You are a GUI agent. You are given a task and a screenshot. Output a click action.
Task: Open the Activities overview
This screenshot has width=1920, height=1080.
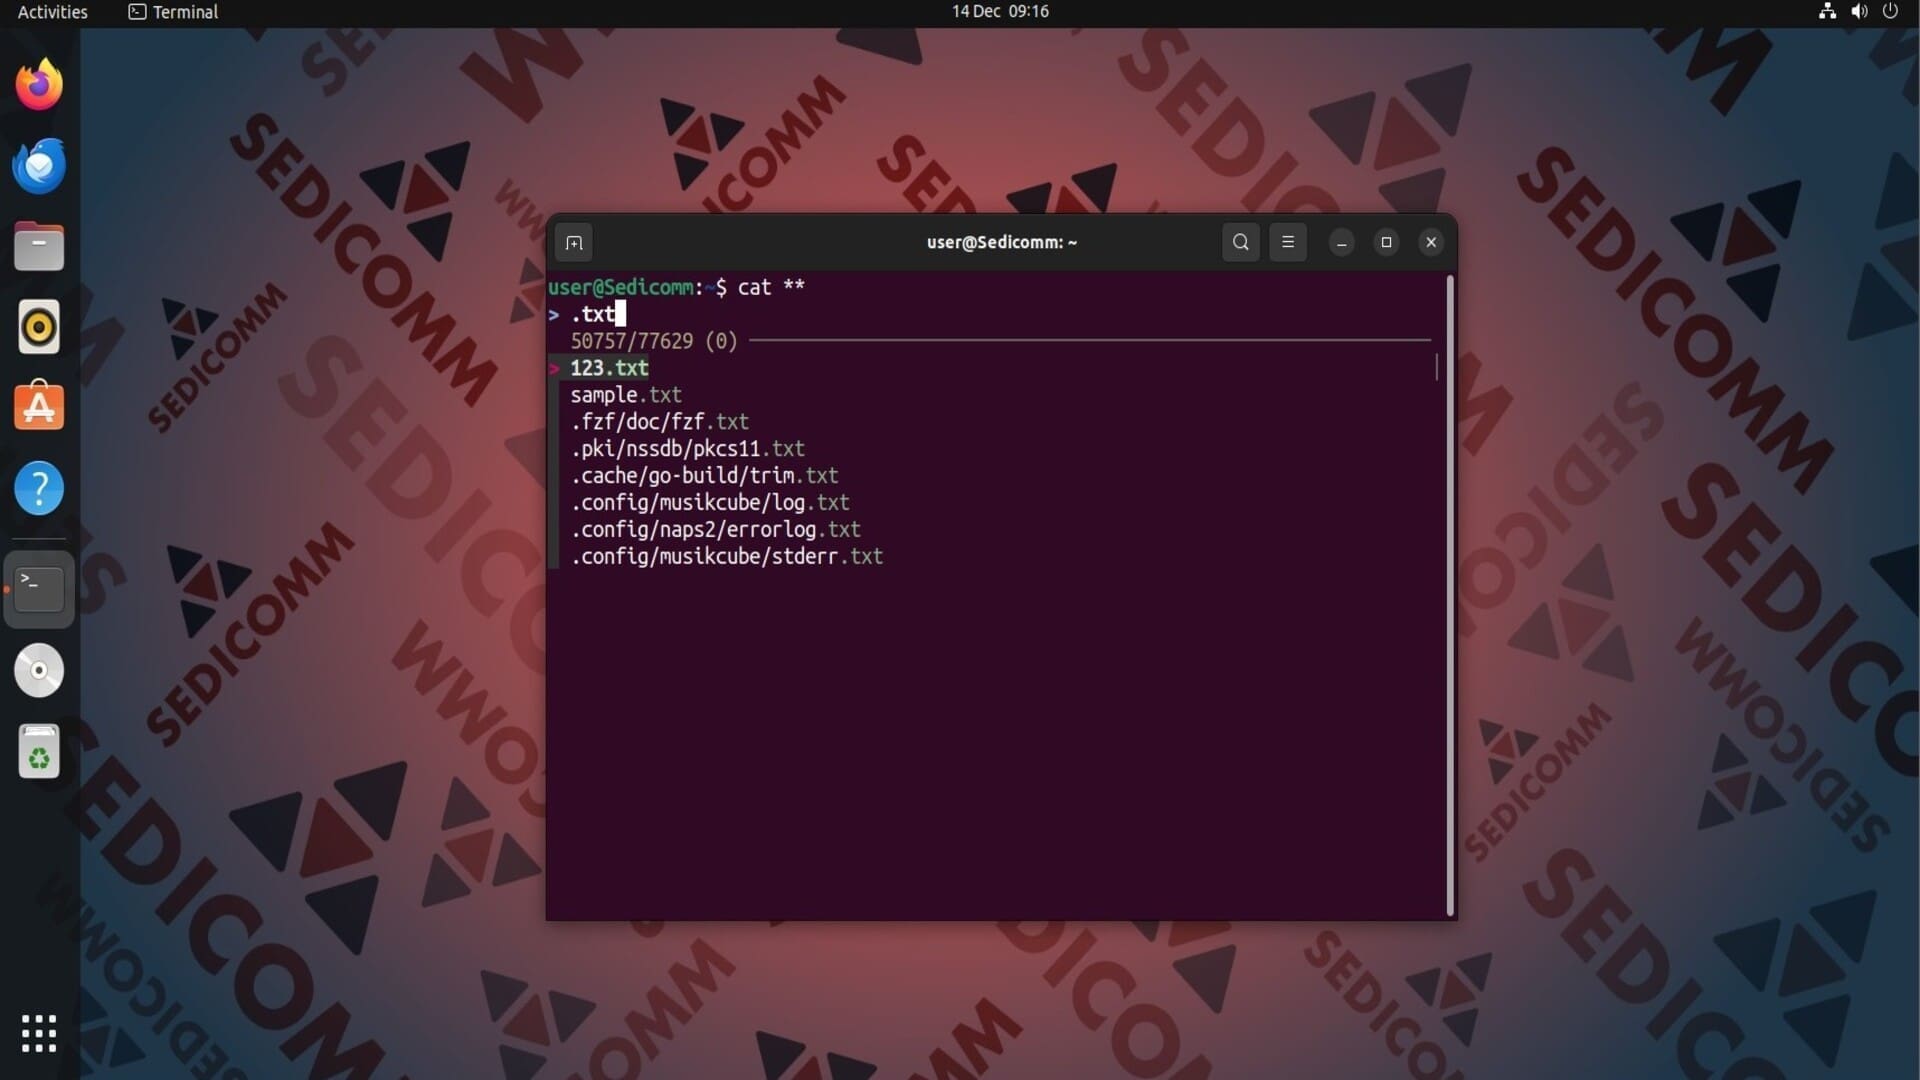[52, 12]
